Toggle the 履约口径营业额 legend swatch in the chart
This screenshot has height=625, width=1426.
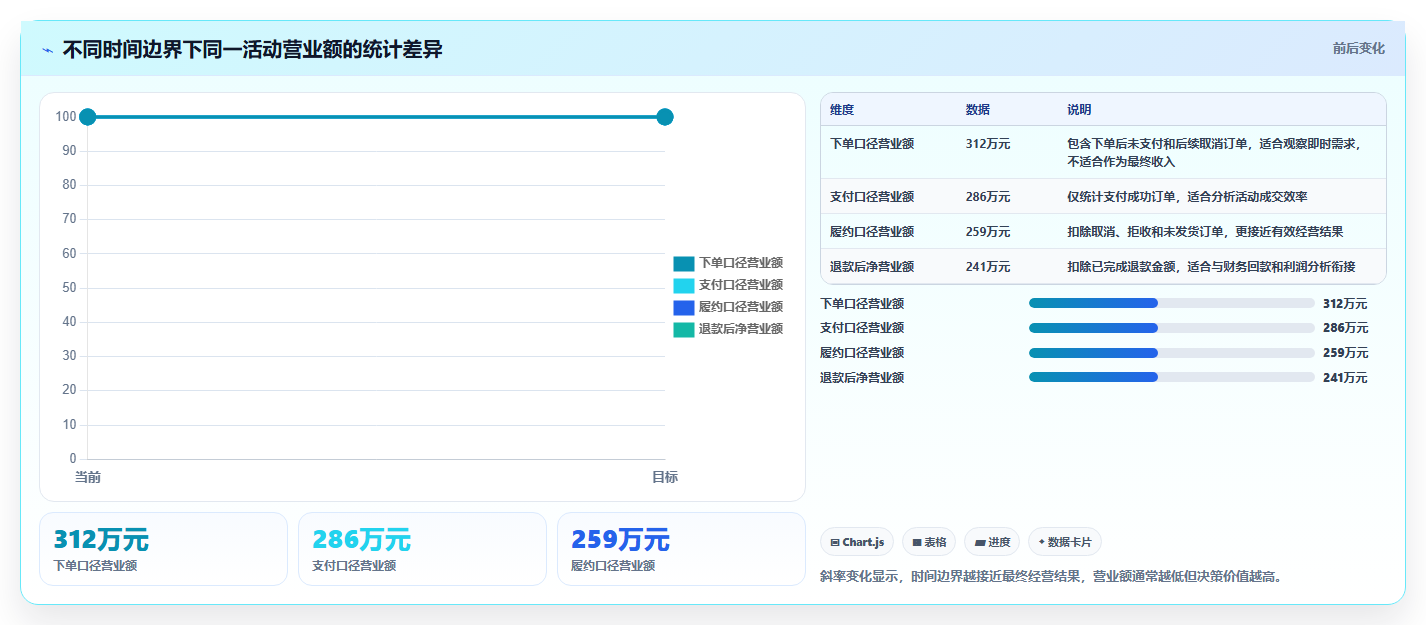click(x=683, y=307)
